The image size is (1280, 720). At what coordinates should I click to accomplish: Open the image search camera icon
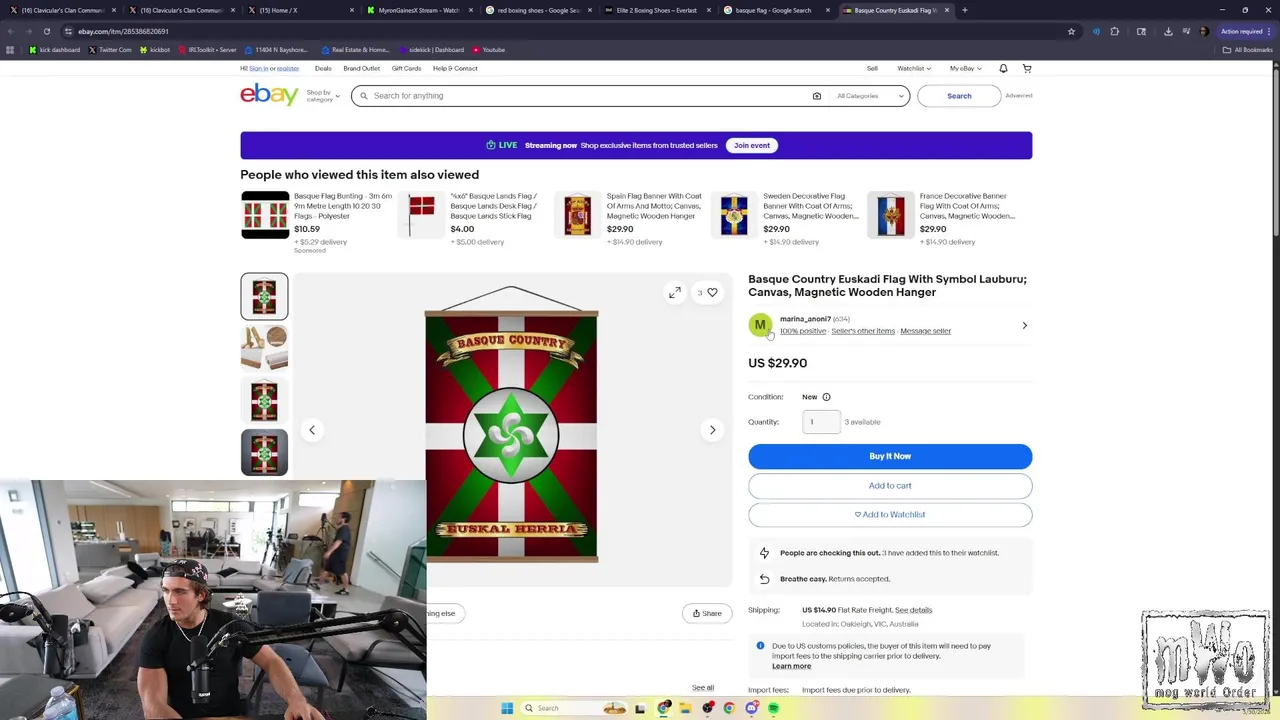coord(816,96)
